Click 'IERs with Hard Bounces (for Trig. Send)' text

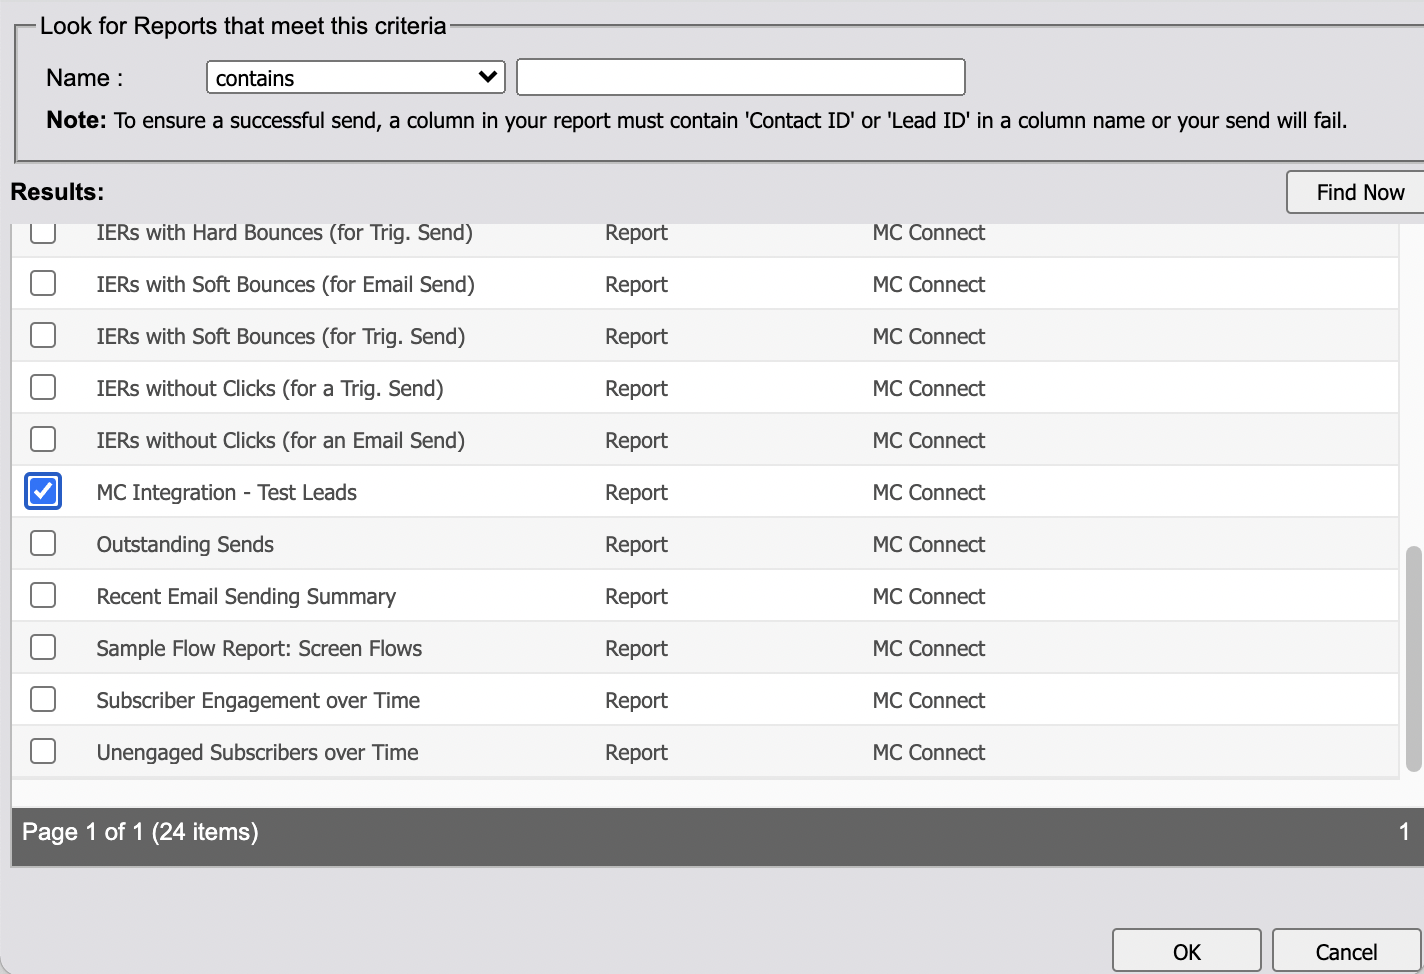[x=285, y=232]
